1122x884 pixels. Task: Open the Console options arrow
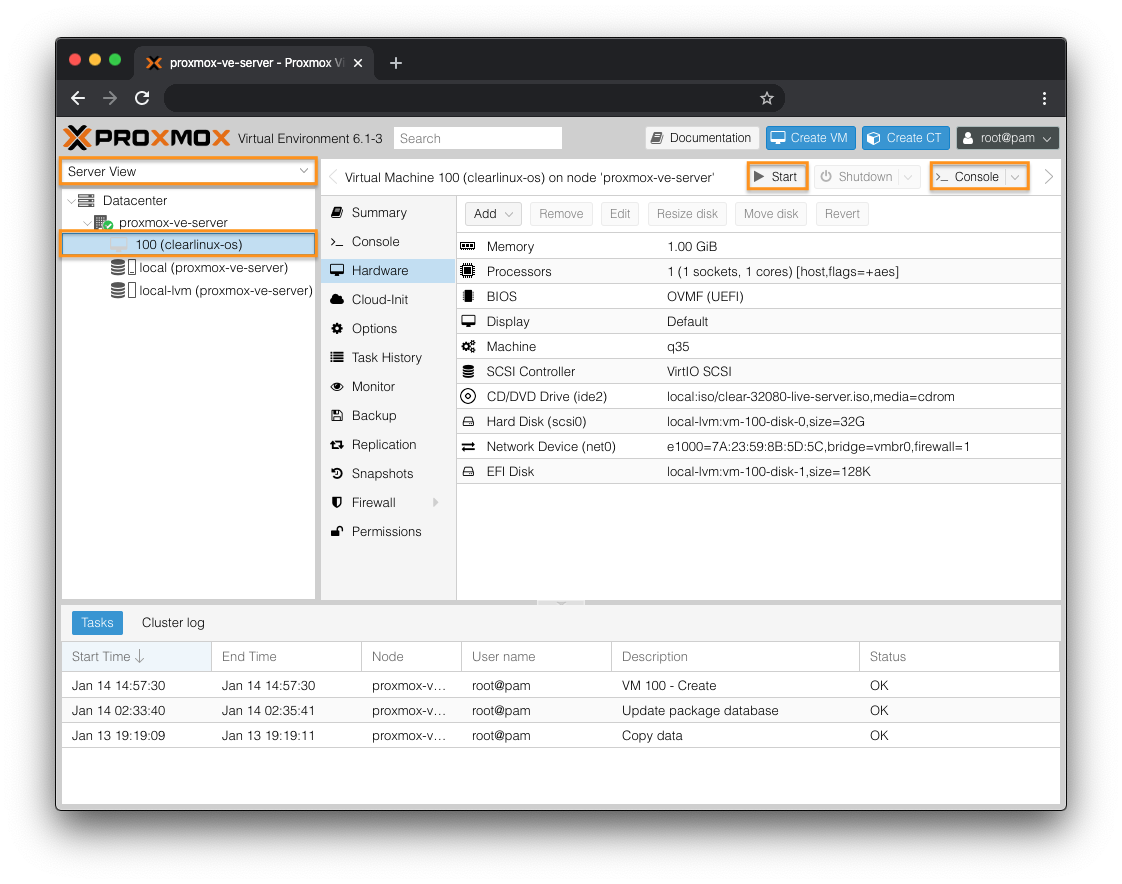(x=1015, y=177)
